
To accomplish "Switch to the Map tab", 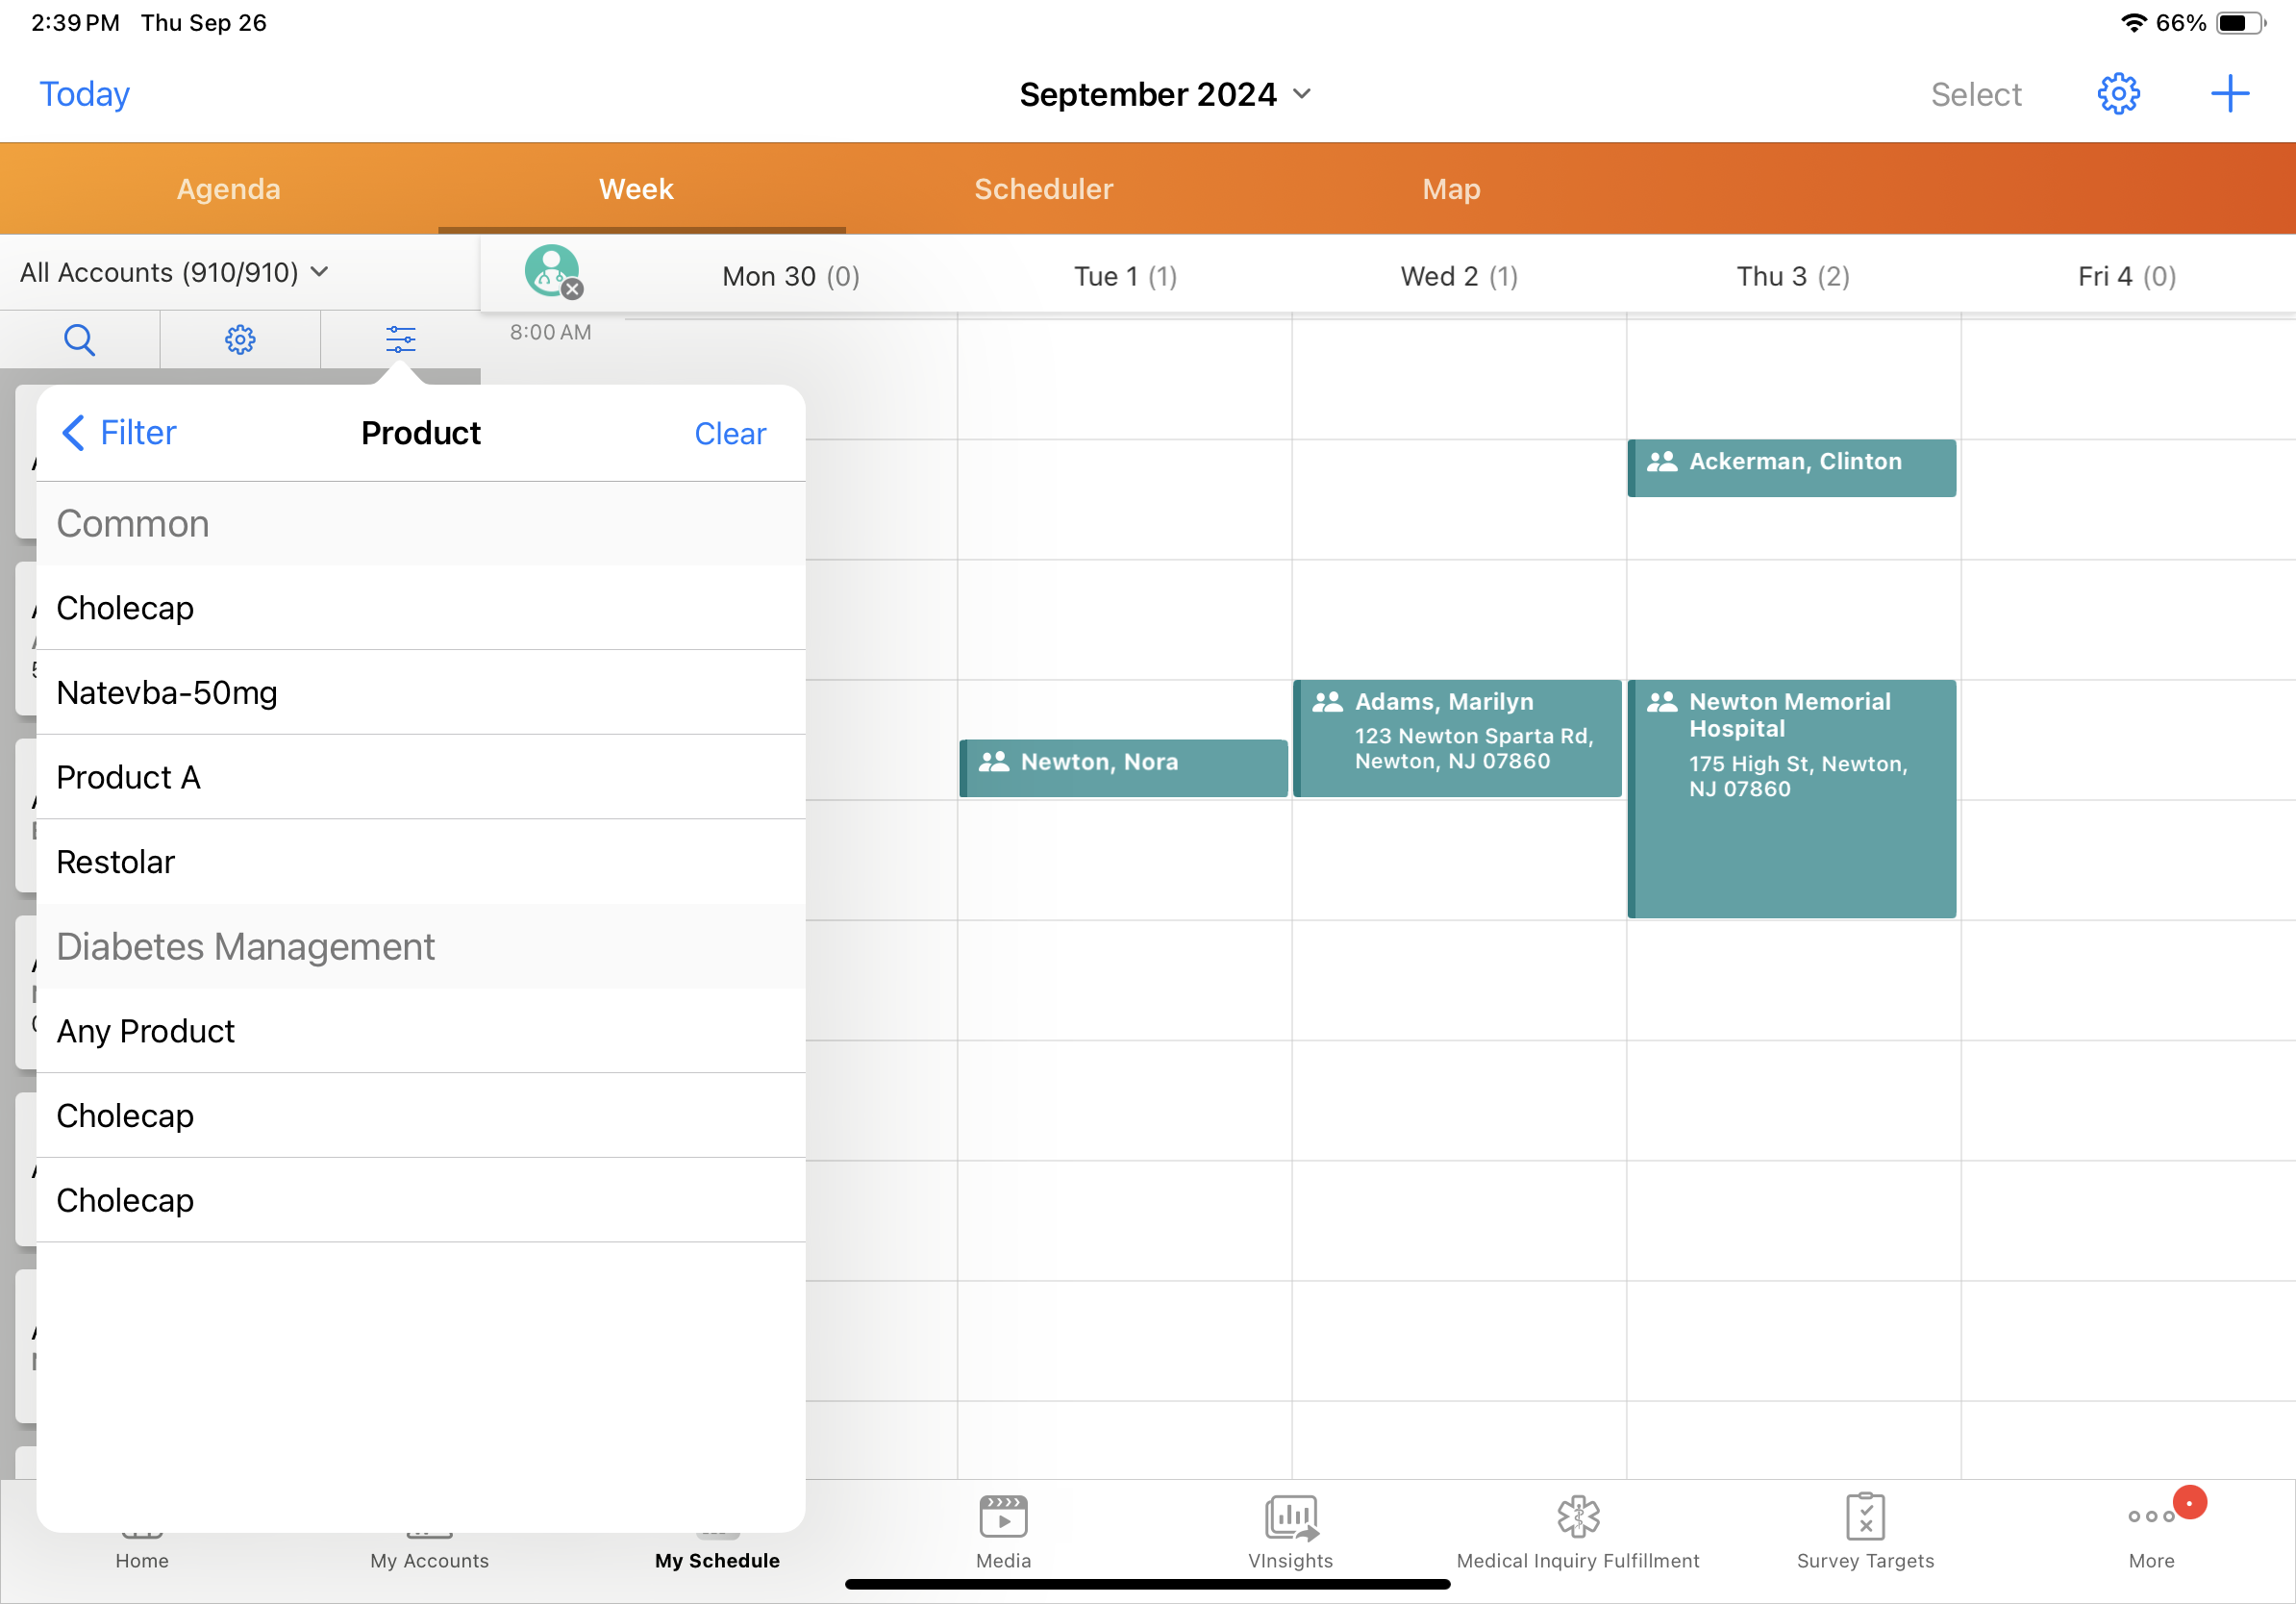I will (x=1451, y=189).
